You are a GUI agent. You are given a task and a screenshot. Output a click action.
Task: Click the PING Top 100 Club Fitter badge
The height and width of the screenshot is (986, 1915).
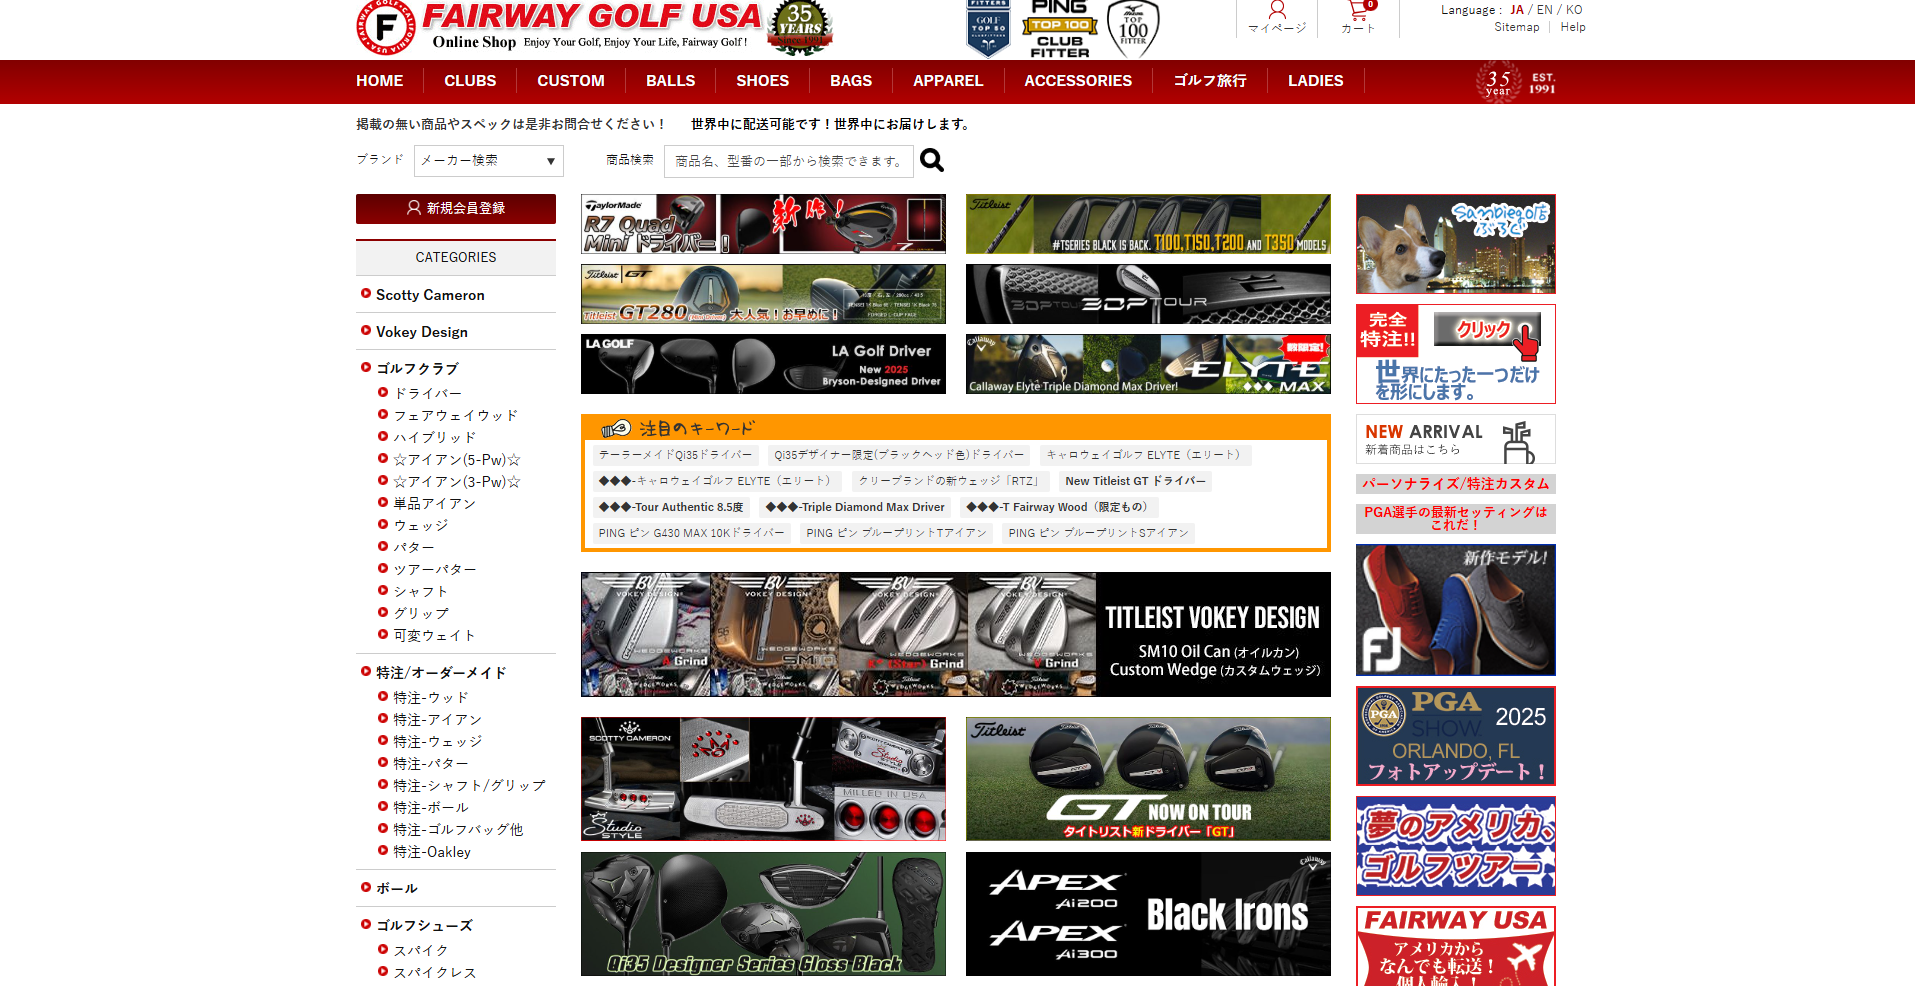point(1059,28)
